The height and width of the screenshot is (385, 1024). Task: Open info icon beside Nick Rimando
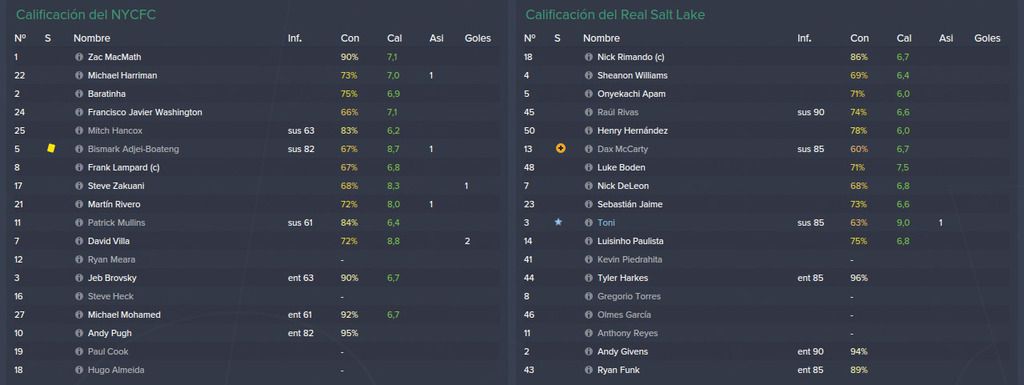pos(589,57)
